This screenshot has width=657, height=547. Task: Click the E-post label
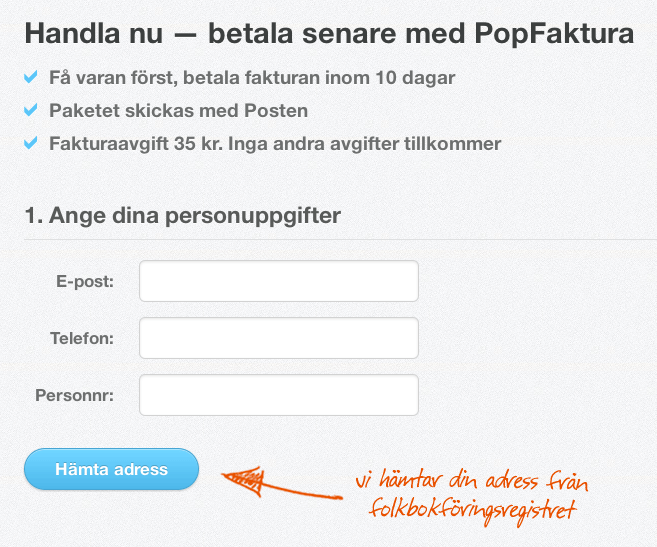(x=85, y=282)
